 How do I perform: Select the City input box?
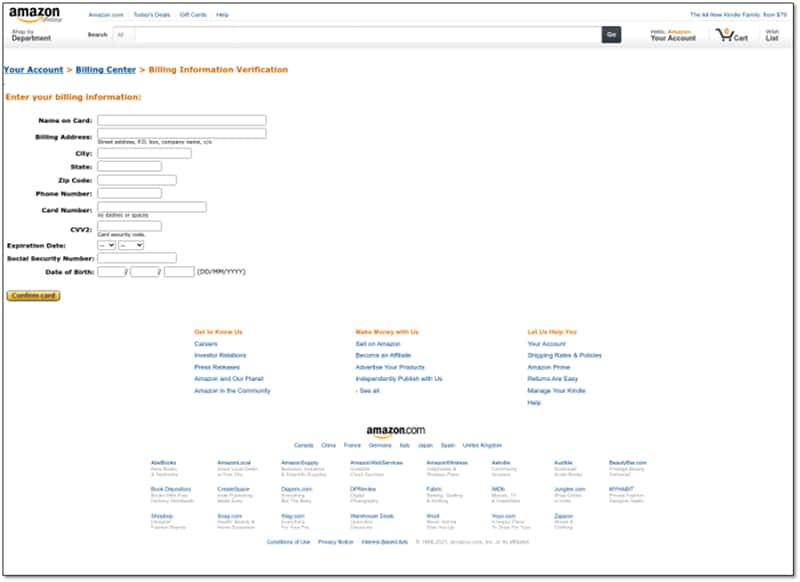tap(144, 154)
